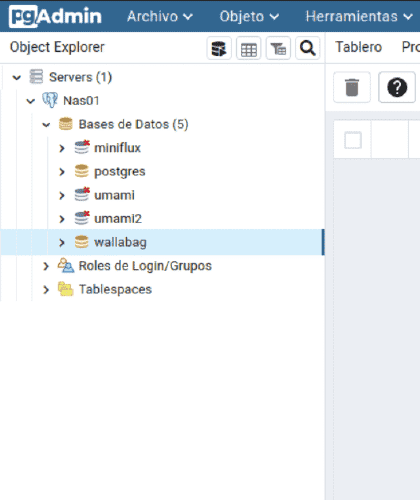The width and height of the screenshot is (420, 500).
Task: Select the Tablespaces label
Action: (115, 290)
